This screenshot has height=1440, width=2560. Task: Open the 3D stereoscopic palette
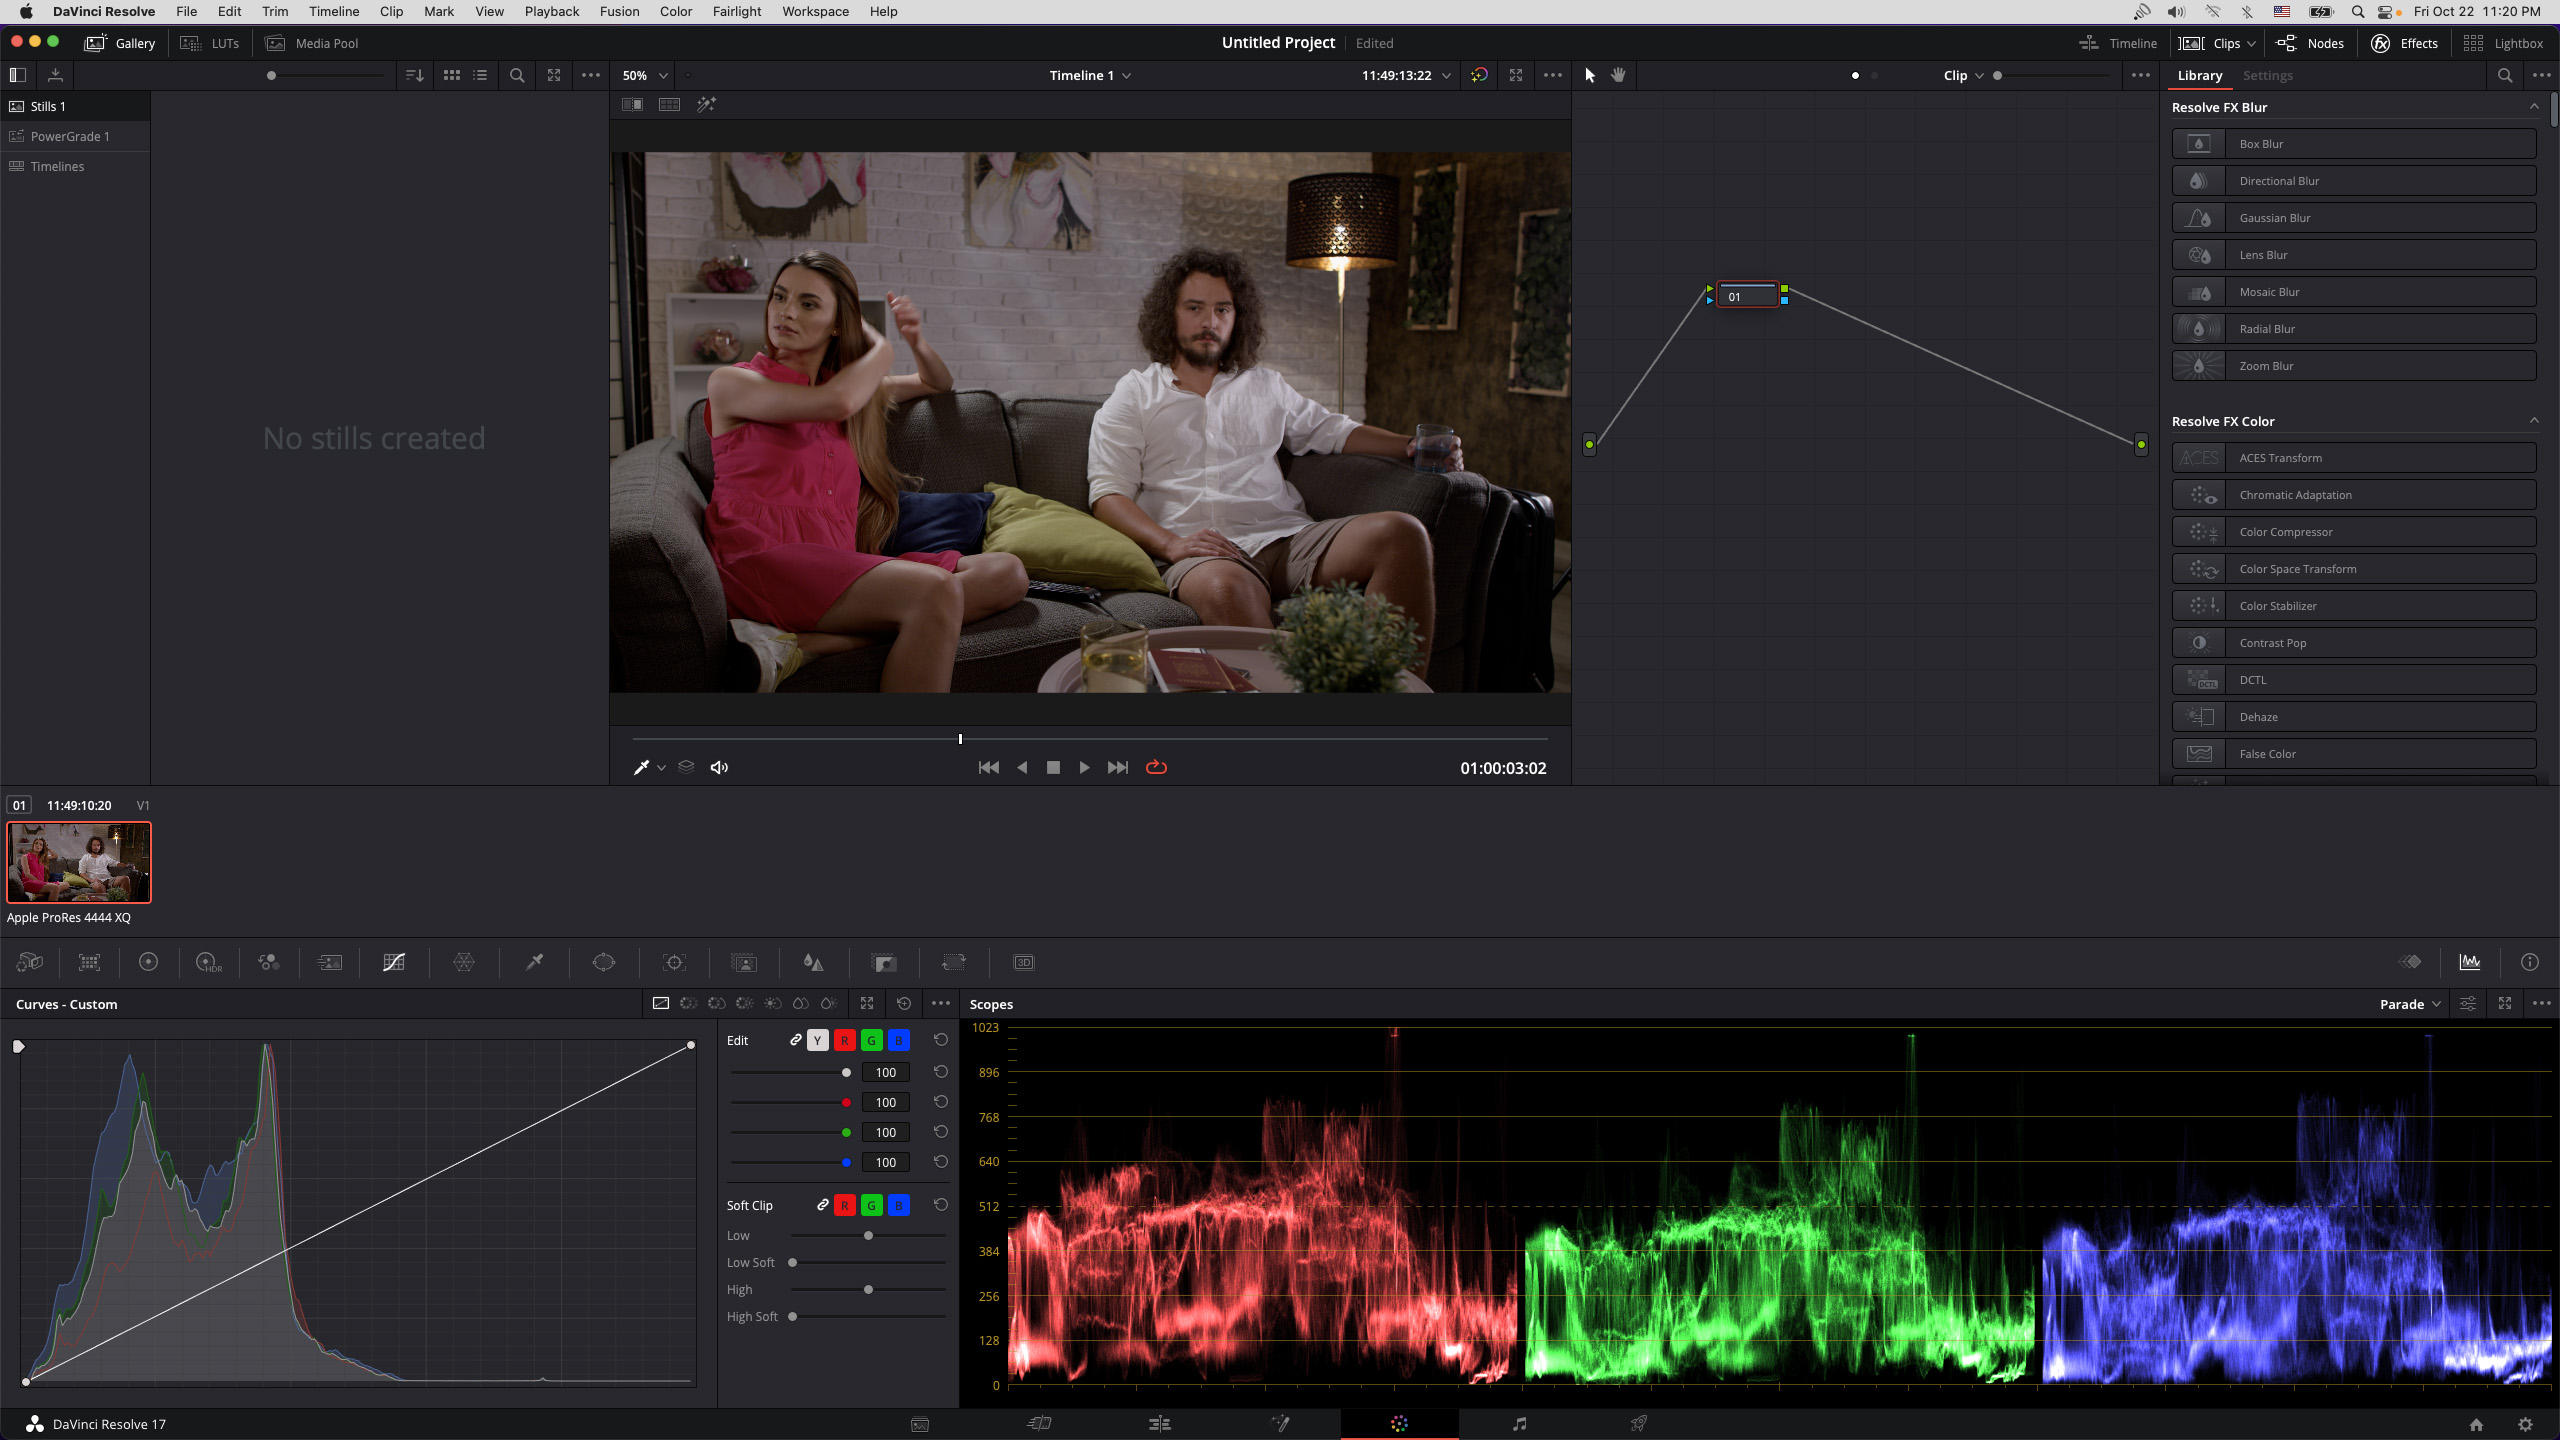(1024, 962)
